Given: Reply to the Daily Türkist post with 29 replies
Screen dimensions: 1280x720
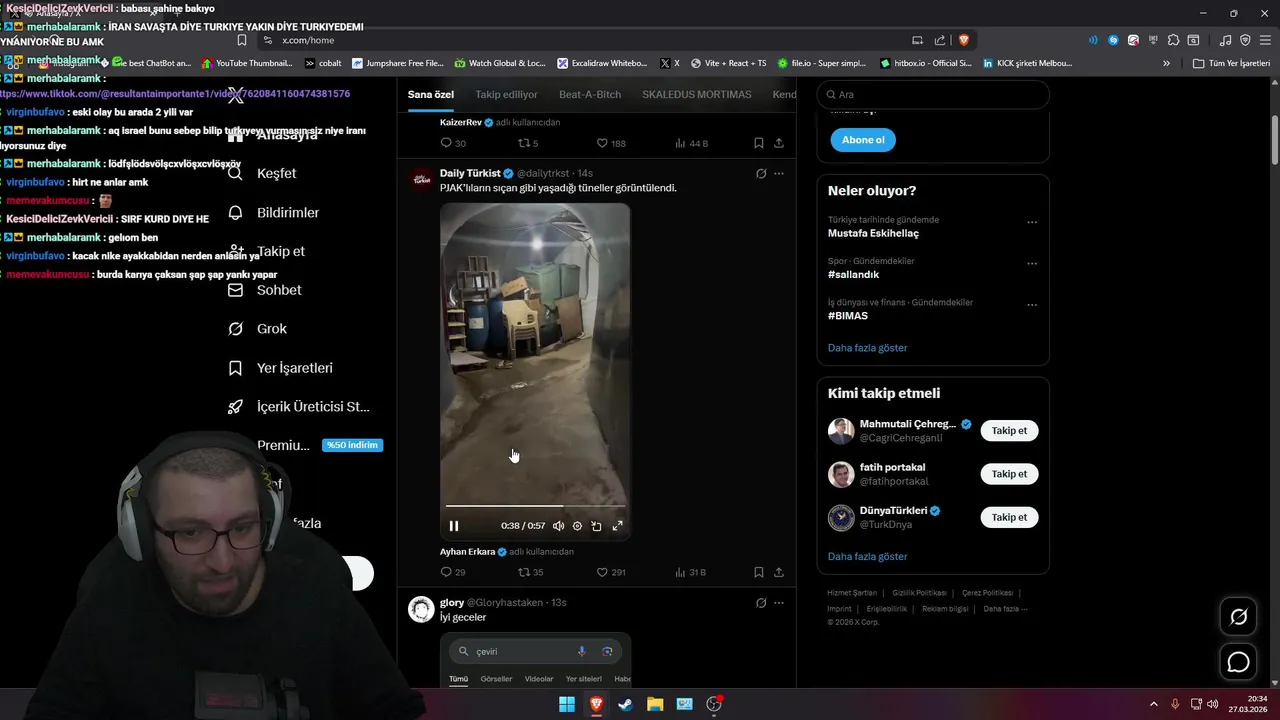Looking at the screenshot, I should click(453, 572).
